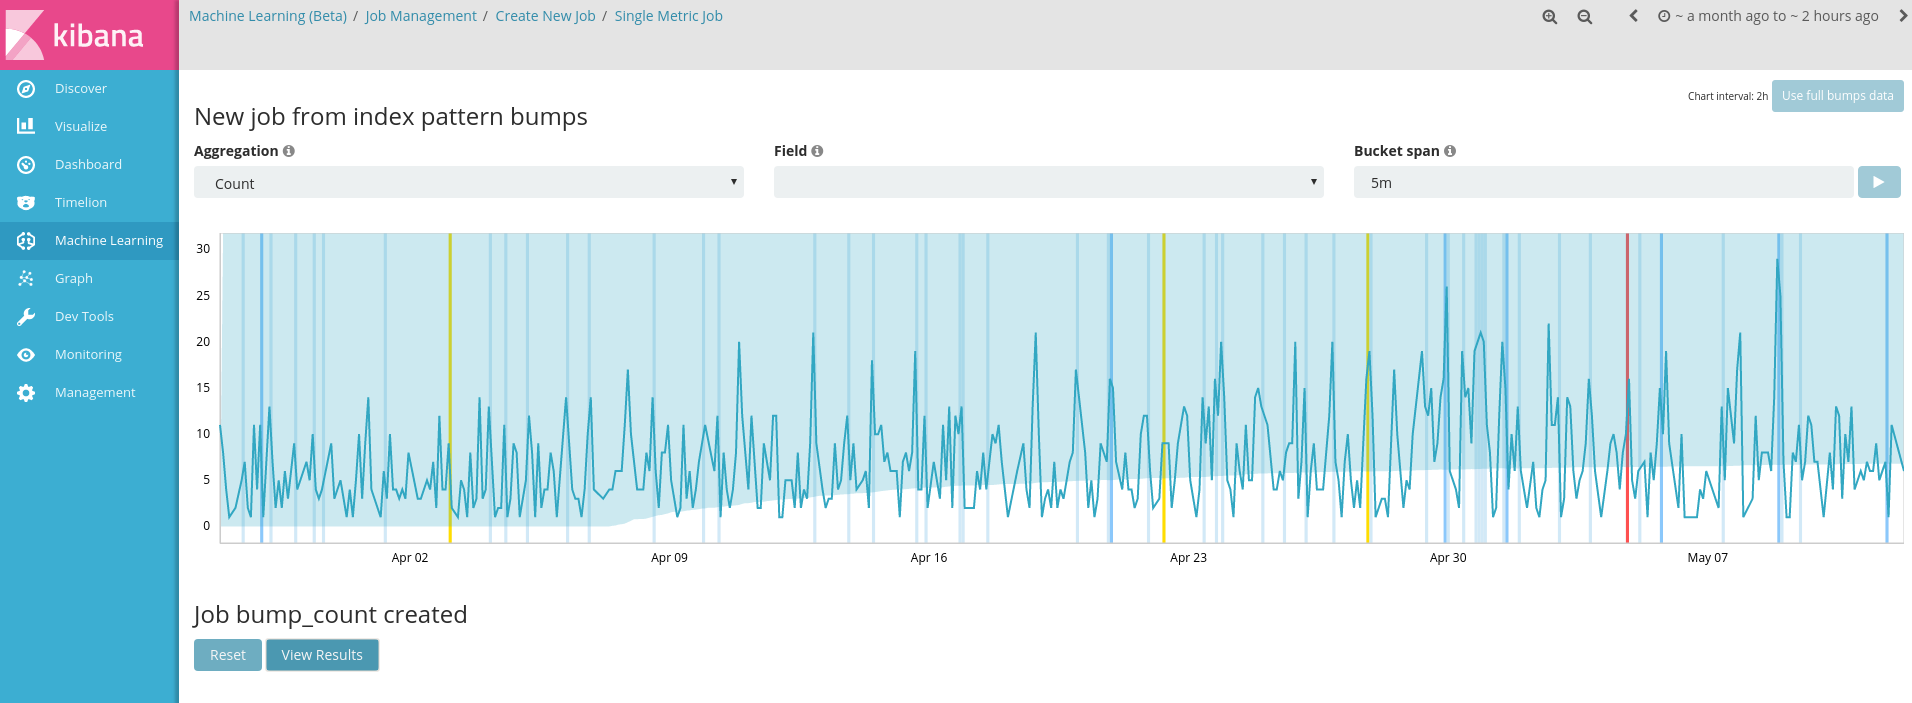Expand the Aggregation dropdown
The height and width of the screenshot is (703, 1912).
tap(468, 183)
